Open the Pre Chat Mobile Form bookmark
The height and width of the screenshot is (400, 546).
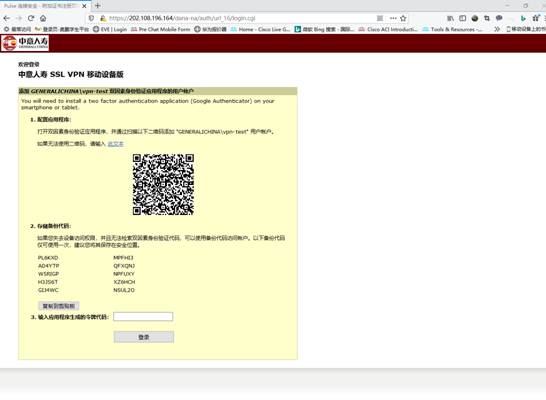coord(161,29)
